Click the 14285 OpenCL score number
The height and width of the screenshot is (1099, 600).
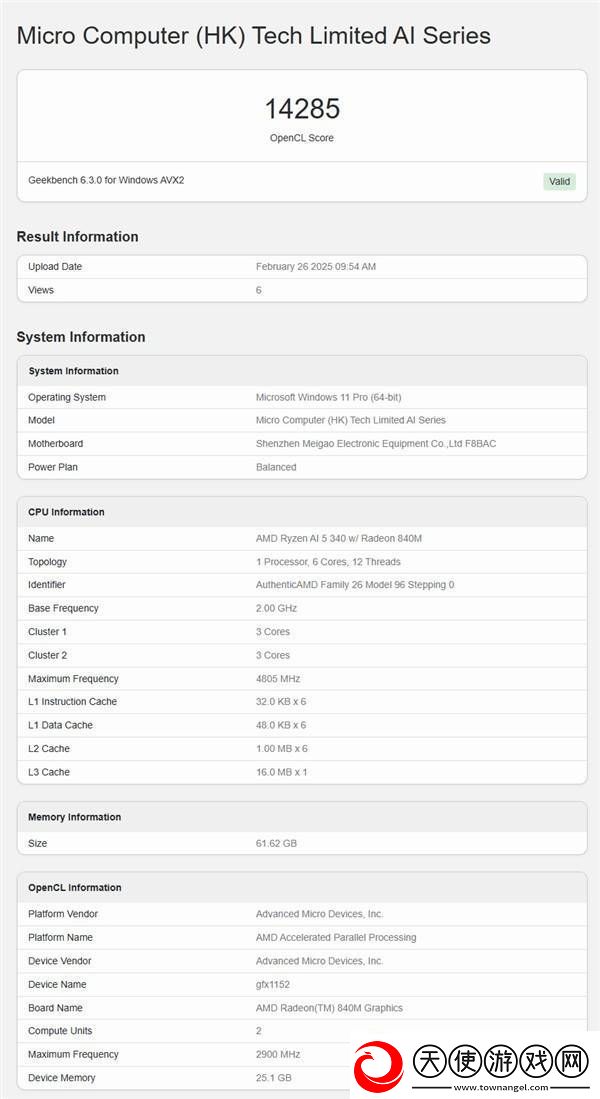[302, 109]
